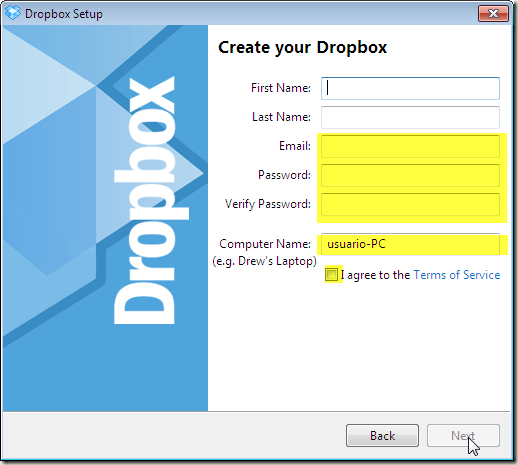Click the Email label text
518x465 pixels.
(295, 146)
